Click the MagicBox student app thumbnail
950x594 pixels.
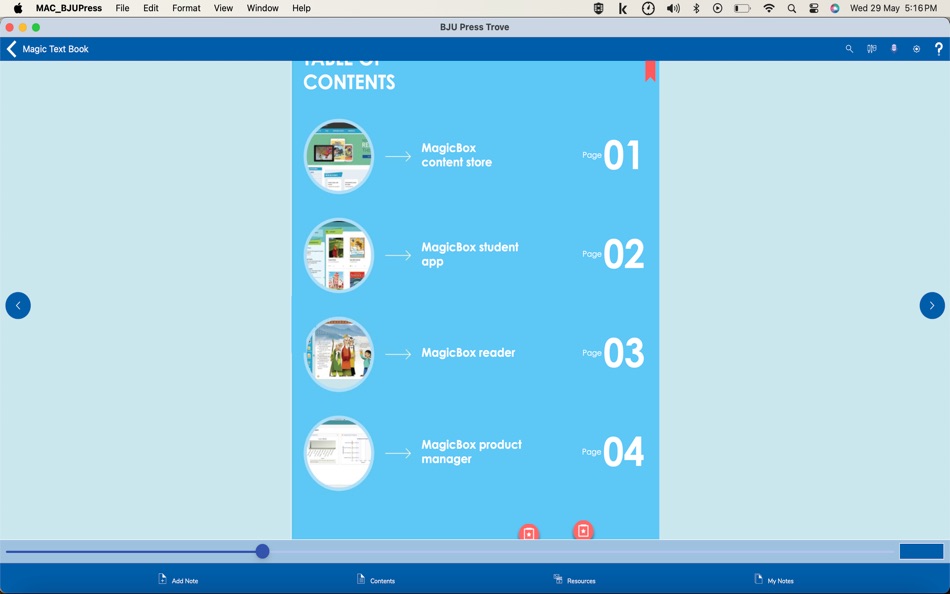339,255
